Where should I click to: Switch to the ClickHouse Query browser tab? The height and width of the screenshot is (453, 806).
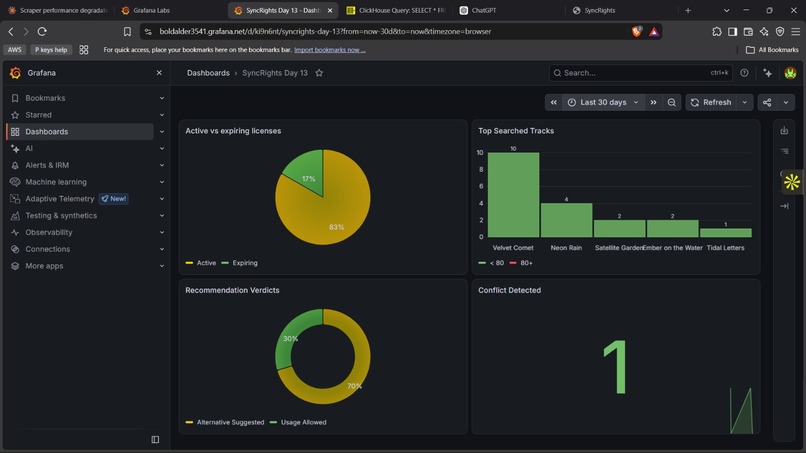click(396, 10)
